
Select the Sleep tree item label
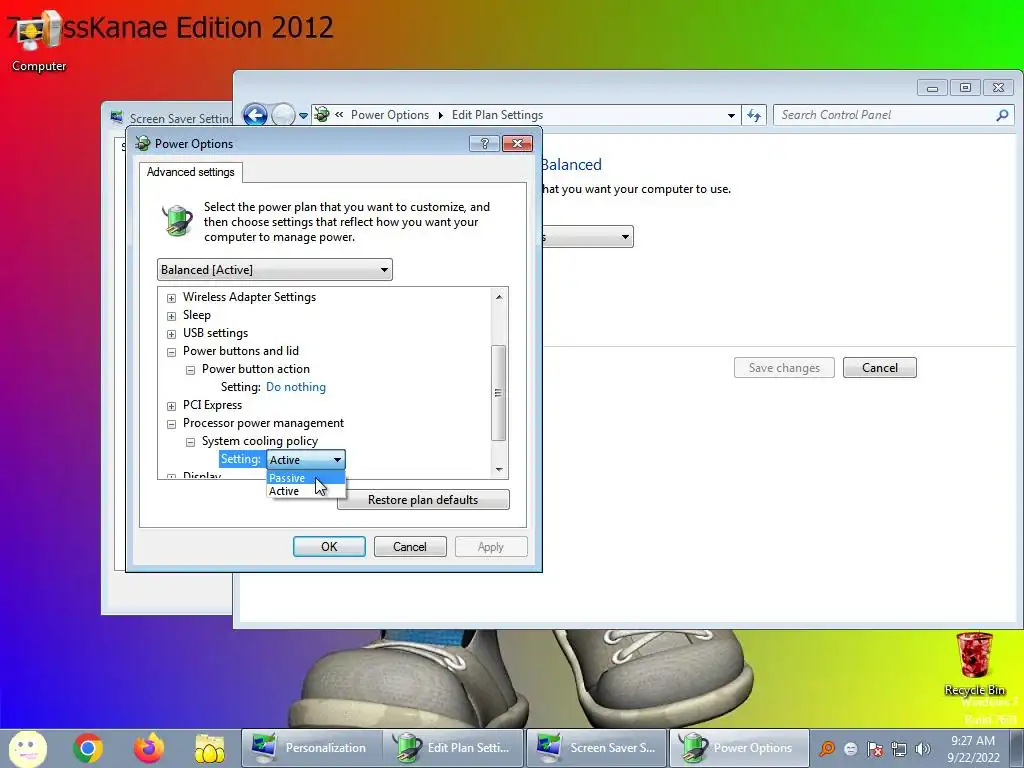pos(197,315)
